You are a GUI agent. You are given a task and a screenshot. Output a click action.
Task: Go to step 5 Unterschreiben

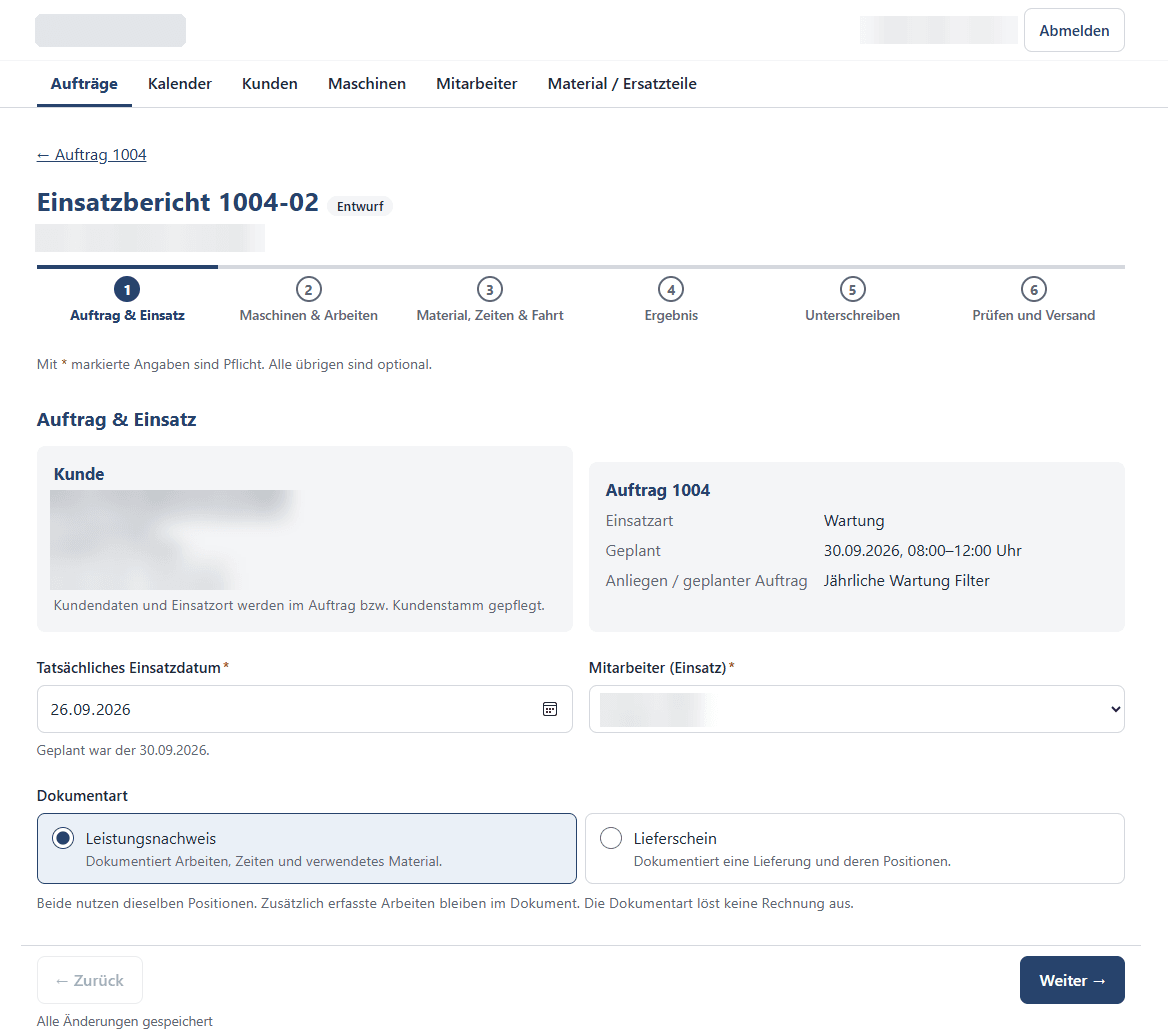click(x=852, y=300)
